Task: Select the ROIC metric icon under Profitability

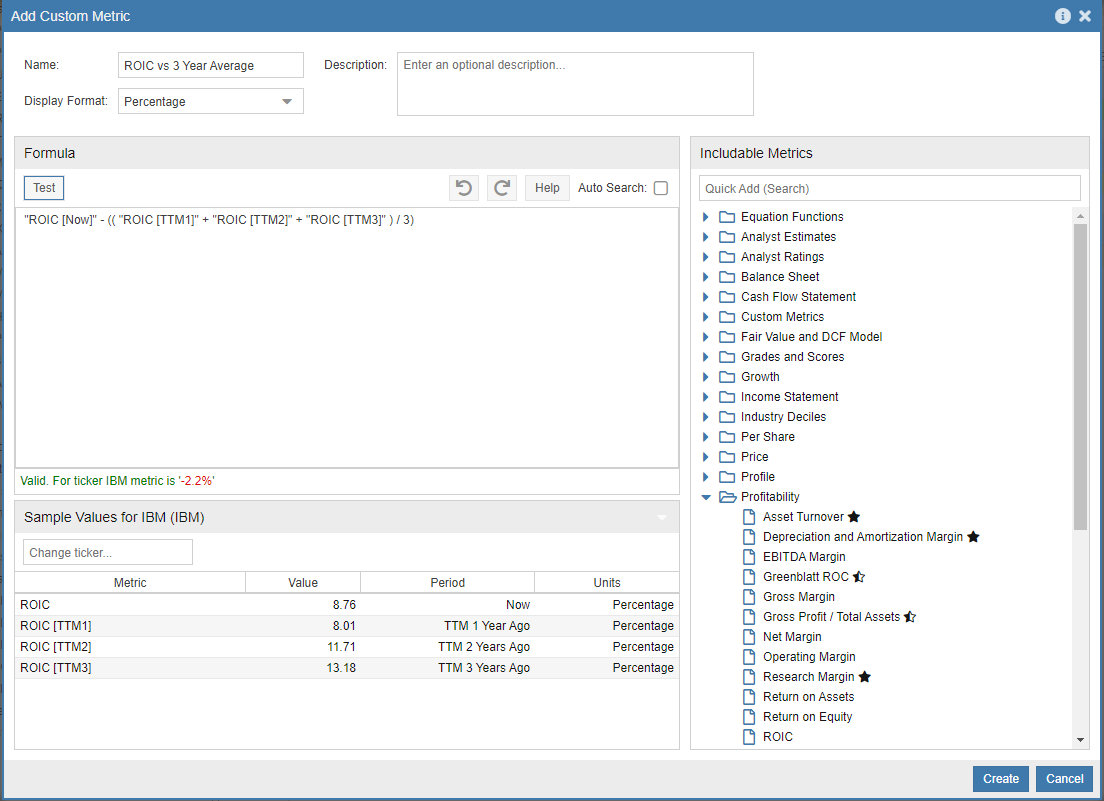Action: (x=748, y=736)
